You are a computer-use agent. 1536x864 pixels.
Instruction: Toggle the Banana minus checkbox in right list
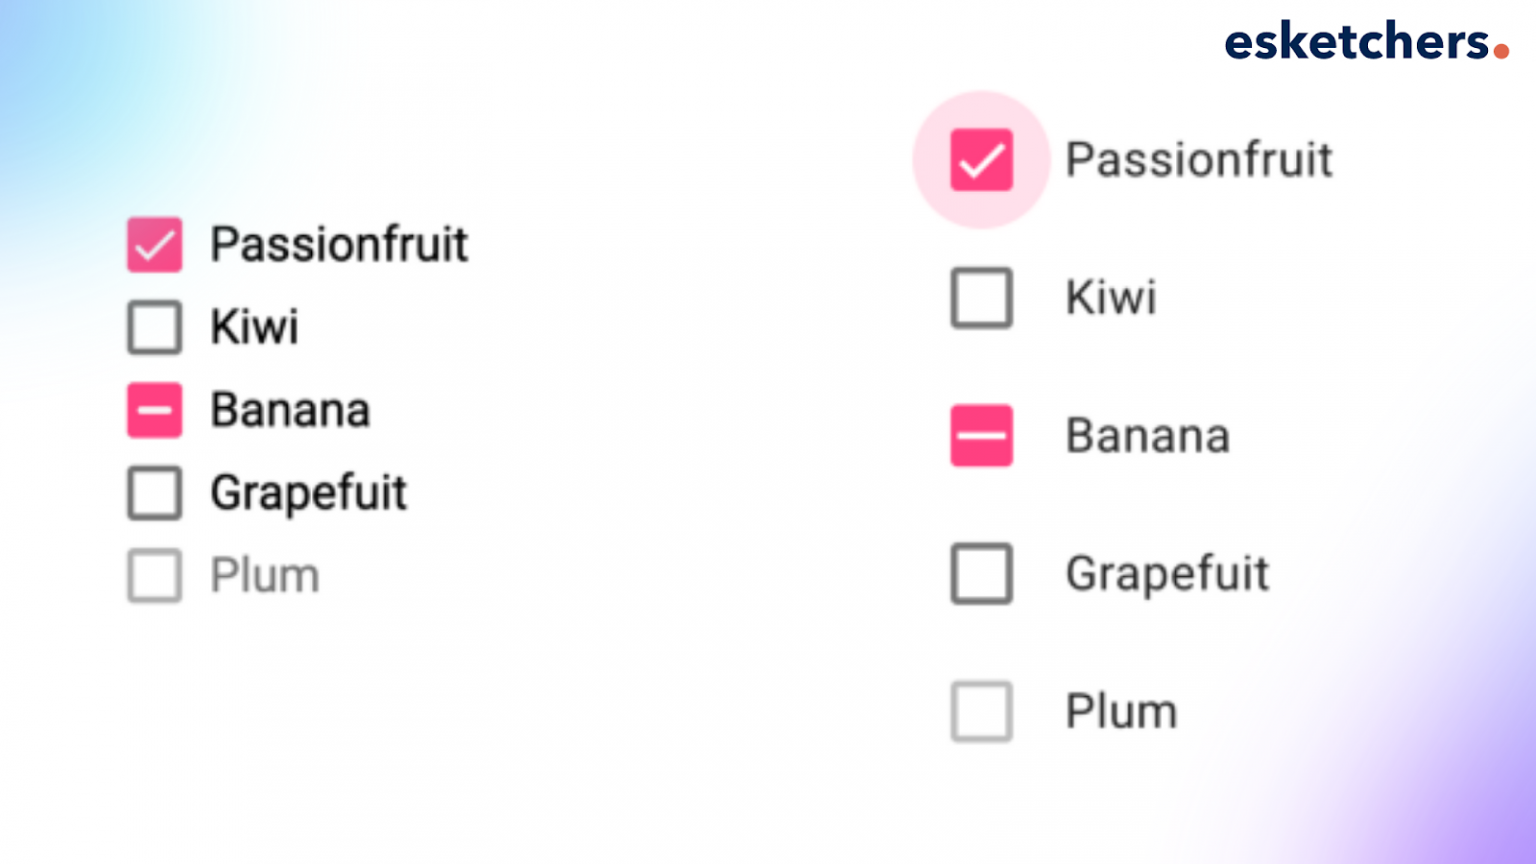(x=981, y=436)
